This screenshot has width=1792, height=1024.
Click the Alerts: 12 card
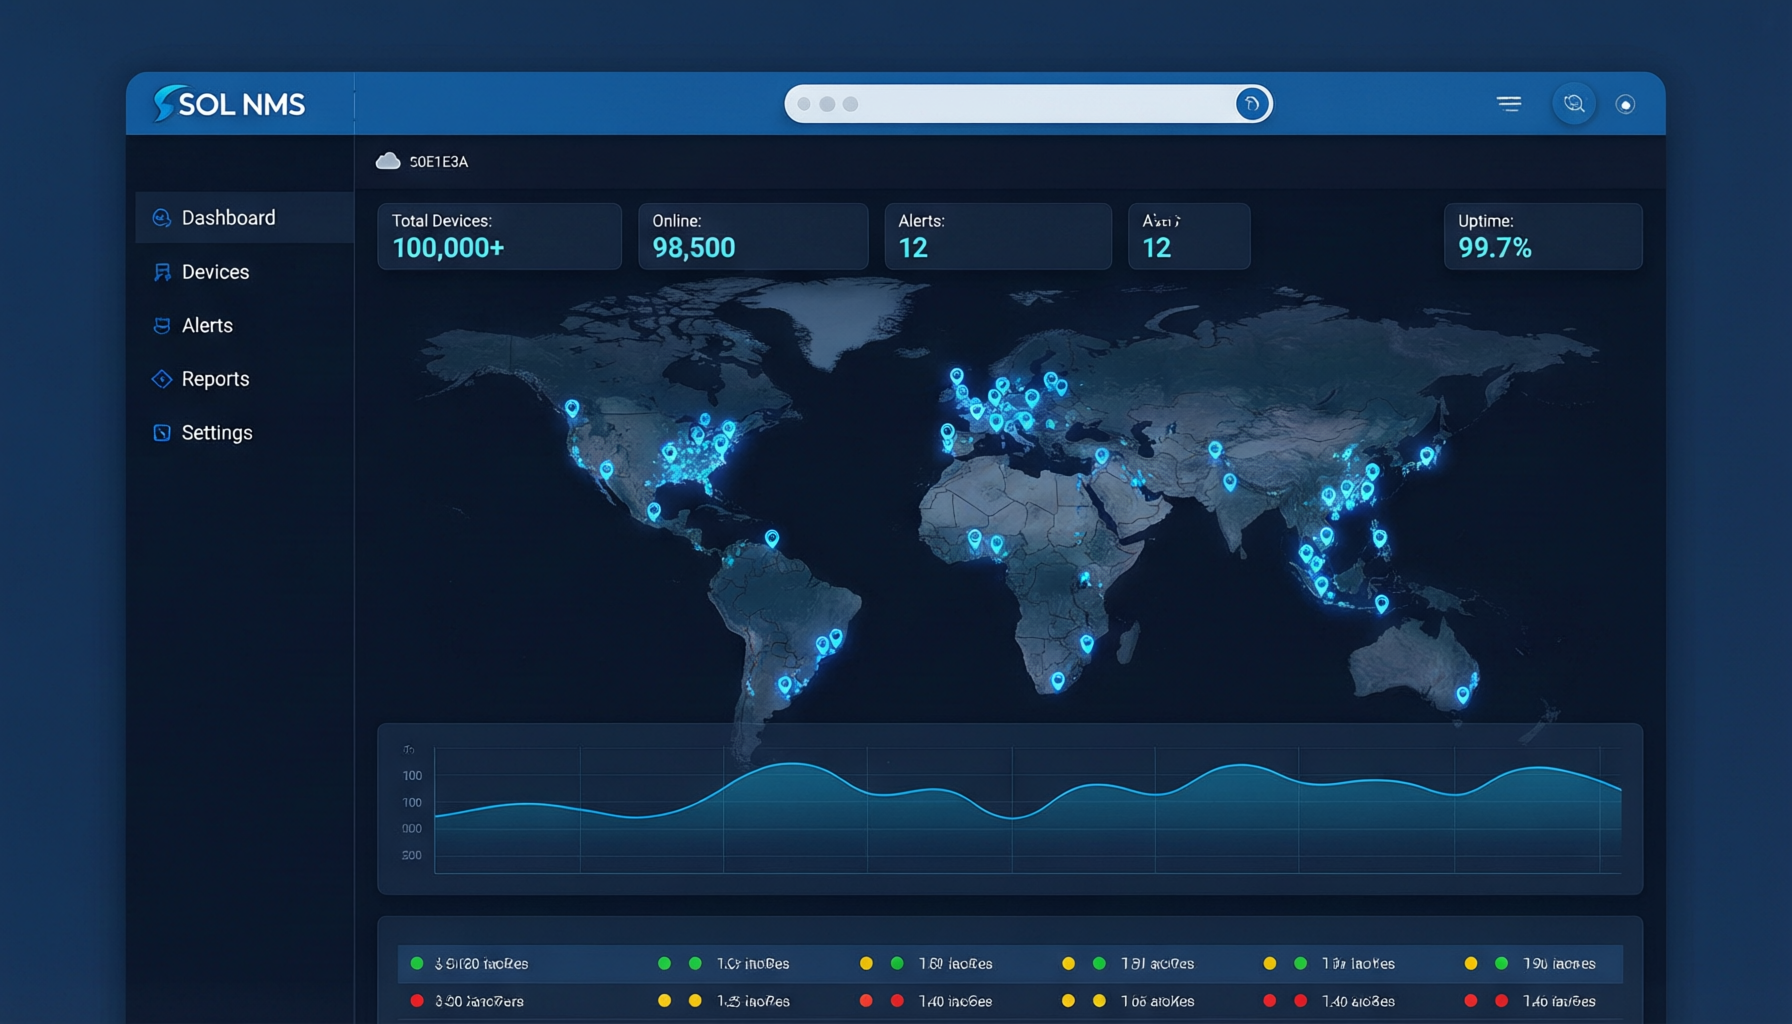[998, 236]
